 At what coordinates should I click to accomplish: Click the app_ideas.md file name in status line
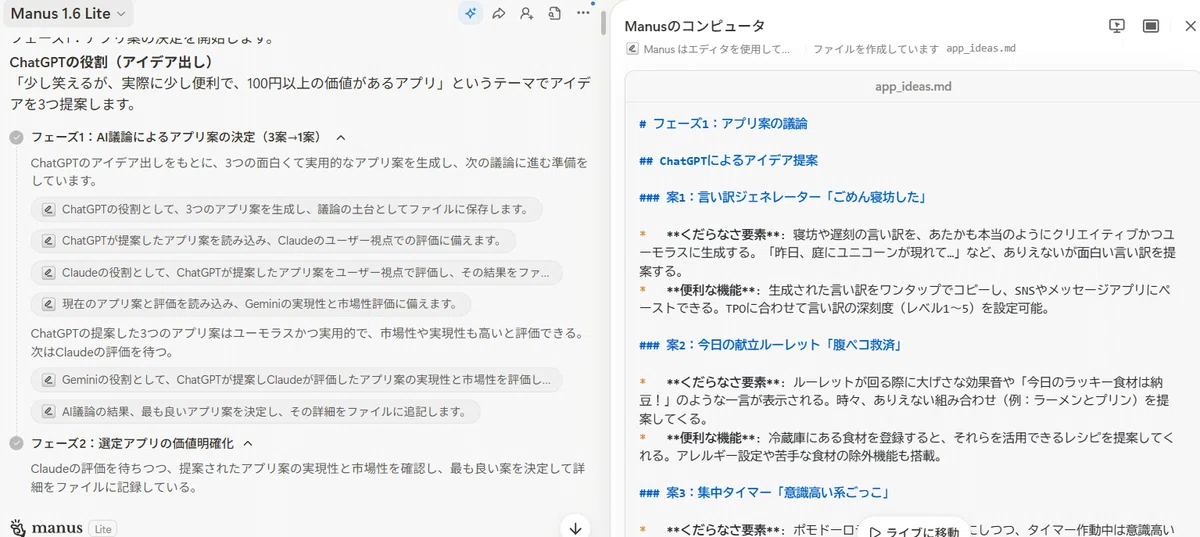tap(981, 48)
